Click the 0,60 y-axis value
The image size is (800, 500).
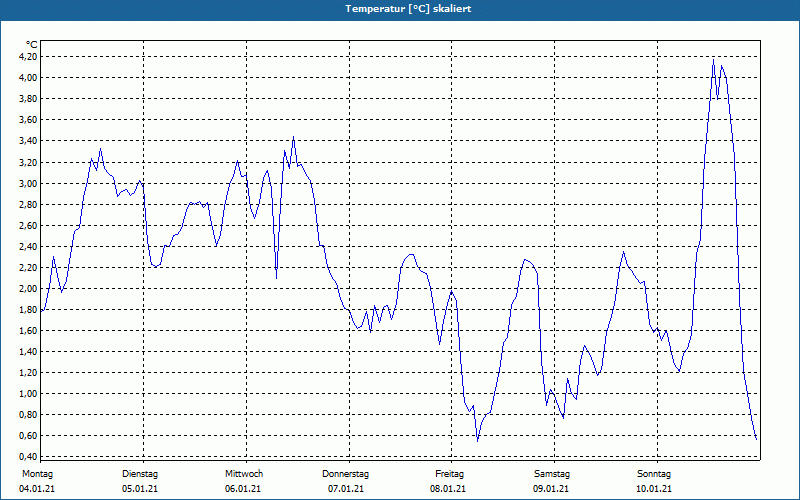click(28, 436)
